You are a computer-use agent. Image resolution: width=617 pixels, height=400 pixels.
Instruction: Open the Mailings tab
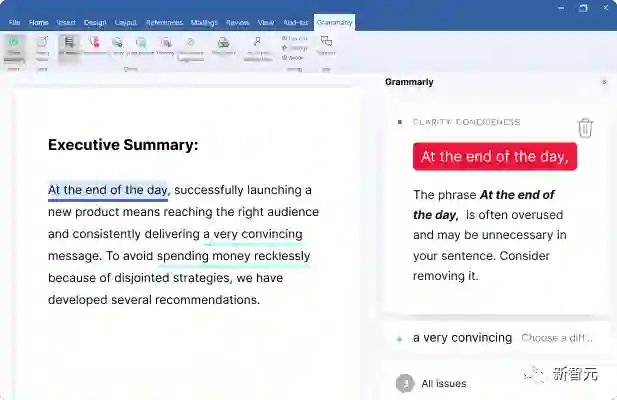click(204, 23)
